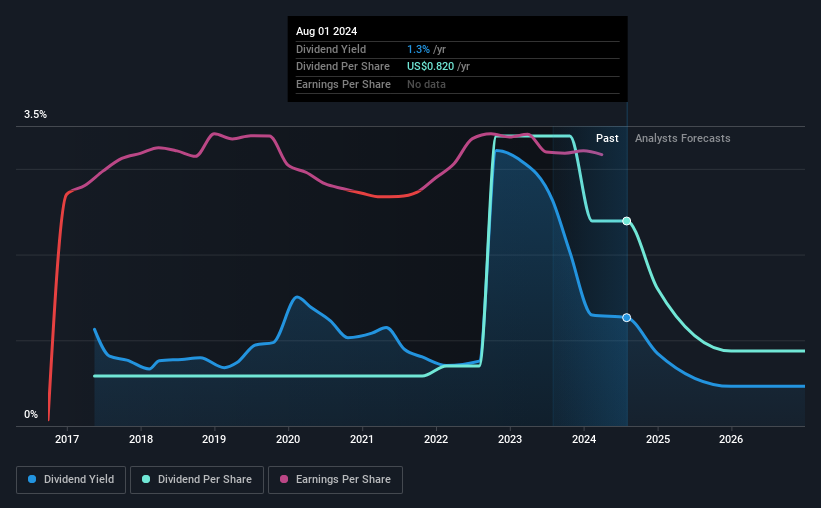The image size is (821, 508).
Task: Click the 2025 x-axis label
Action: pyautogui.click(x=658, y=439)
